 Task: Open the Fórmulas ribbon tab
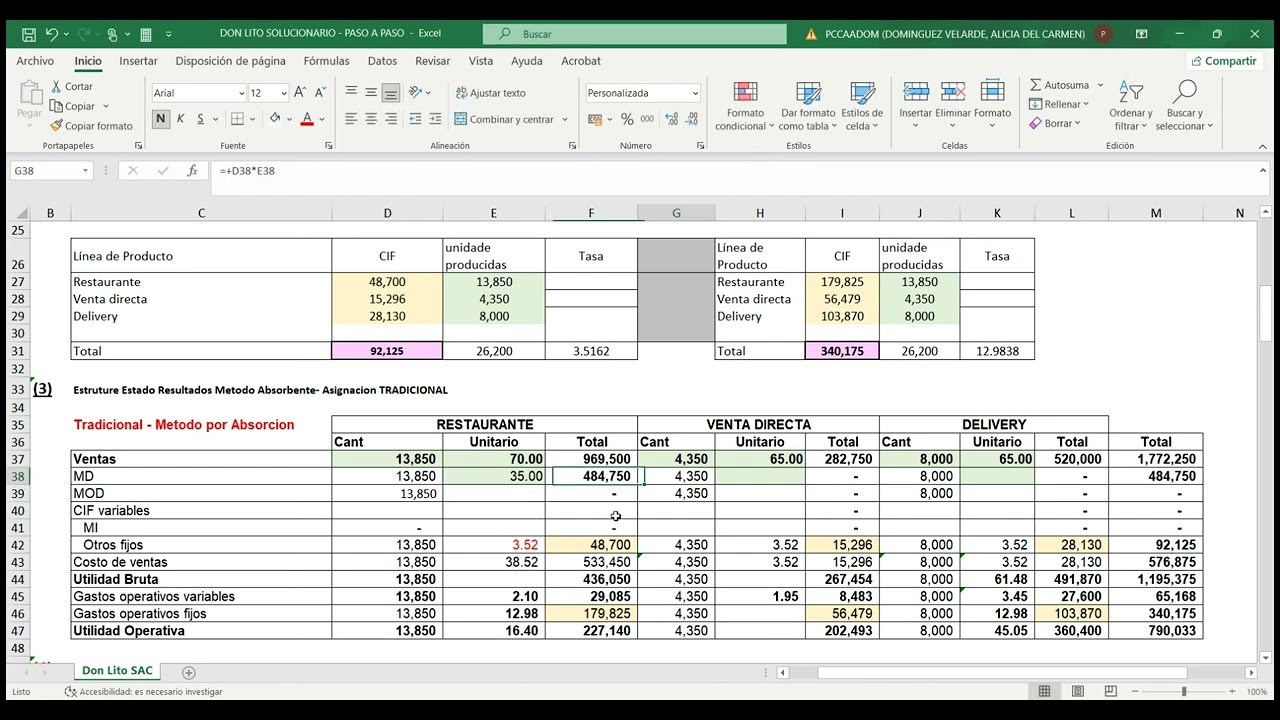tap(327, 61)
